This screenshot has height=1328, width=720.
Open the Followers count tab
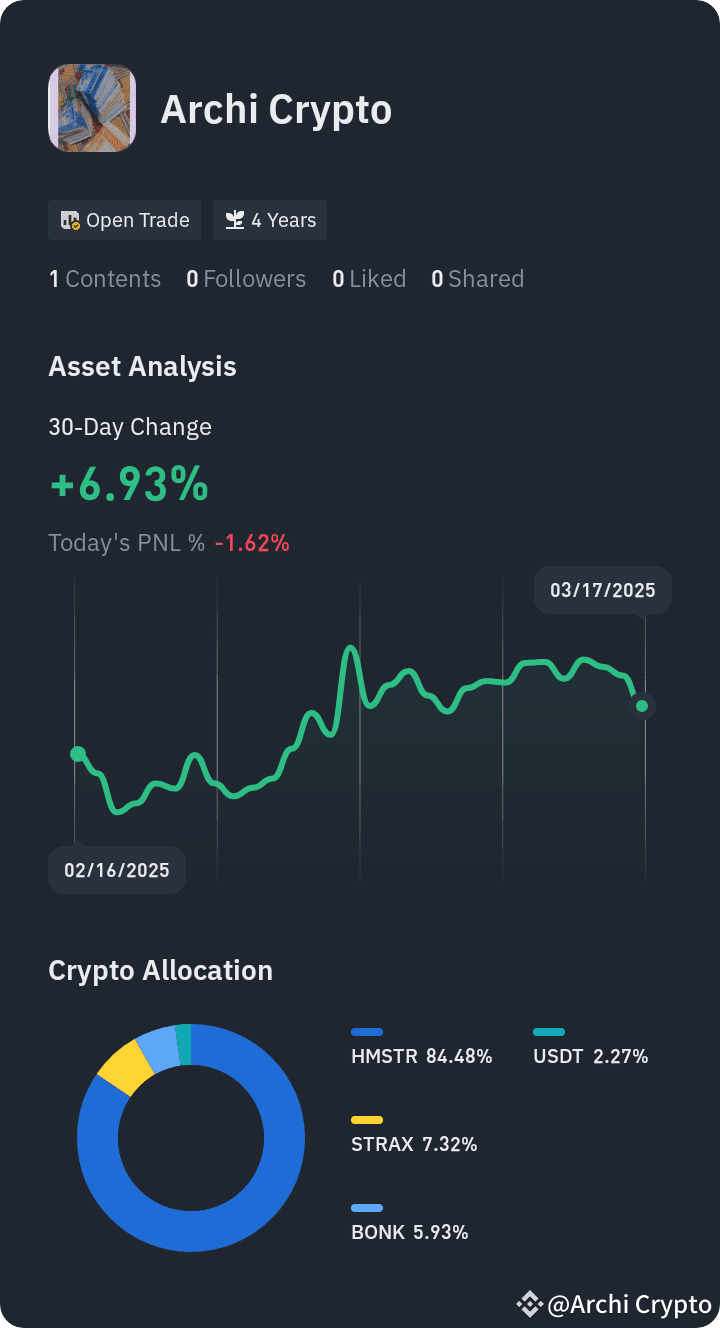246,279
